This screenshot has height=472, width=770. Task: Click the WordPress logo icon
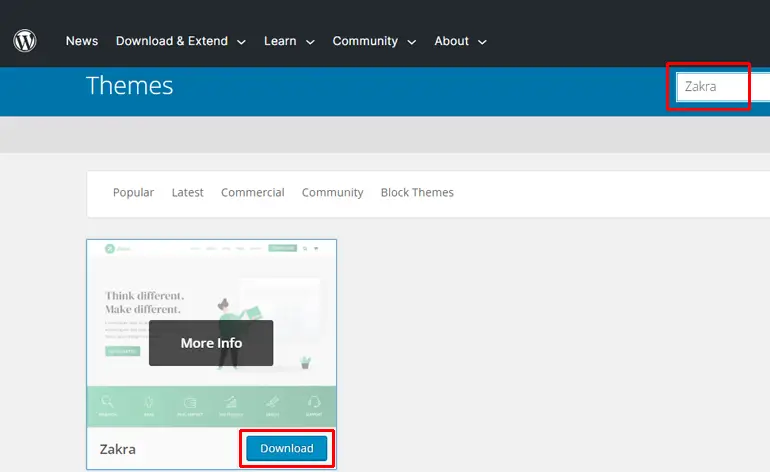point(25,41)
